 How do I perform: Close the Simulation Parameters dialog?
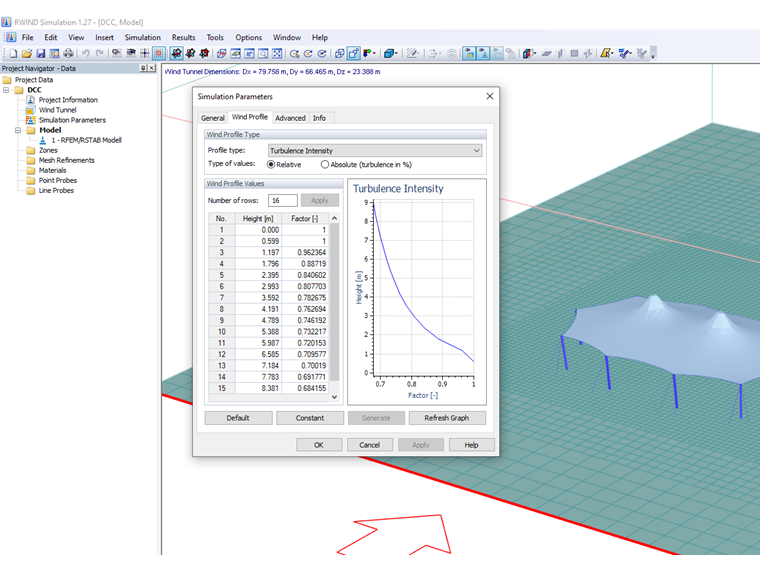tap(490, 96)
